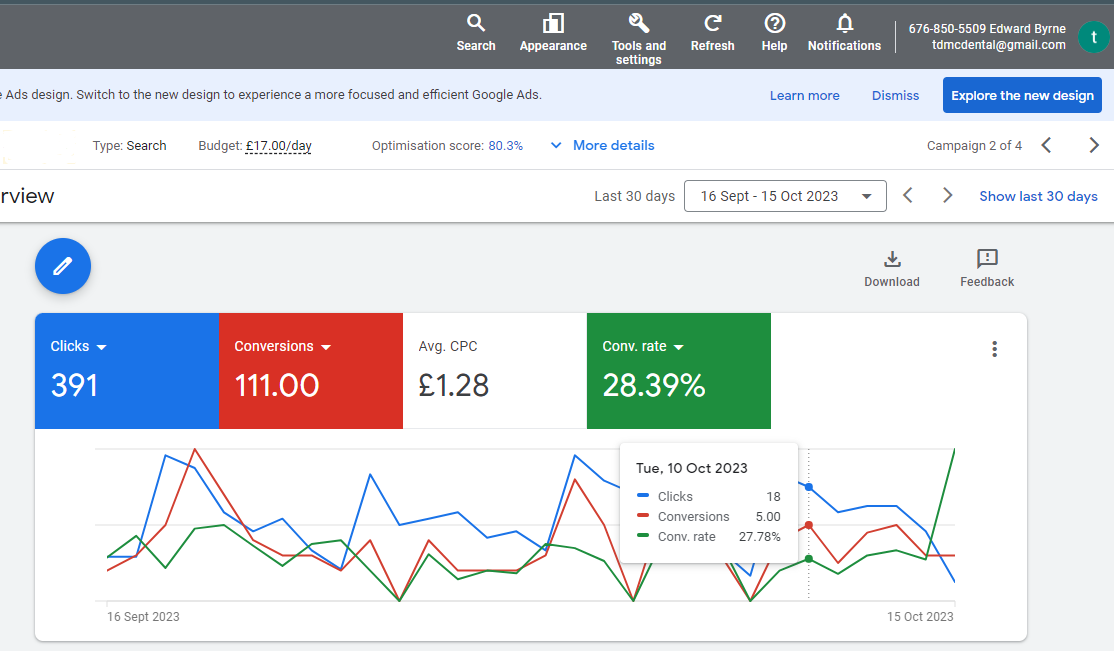
Task: Open Tools and settings
Action: click(x=638, y=33)
